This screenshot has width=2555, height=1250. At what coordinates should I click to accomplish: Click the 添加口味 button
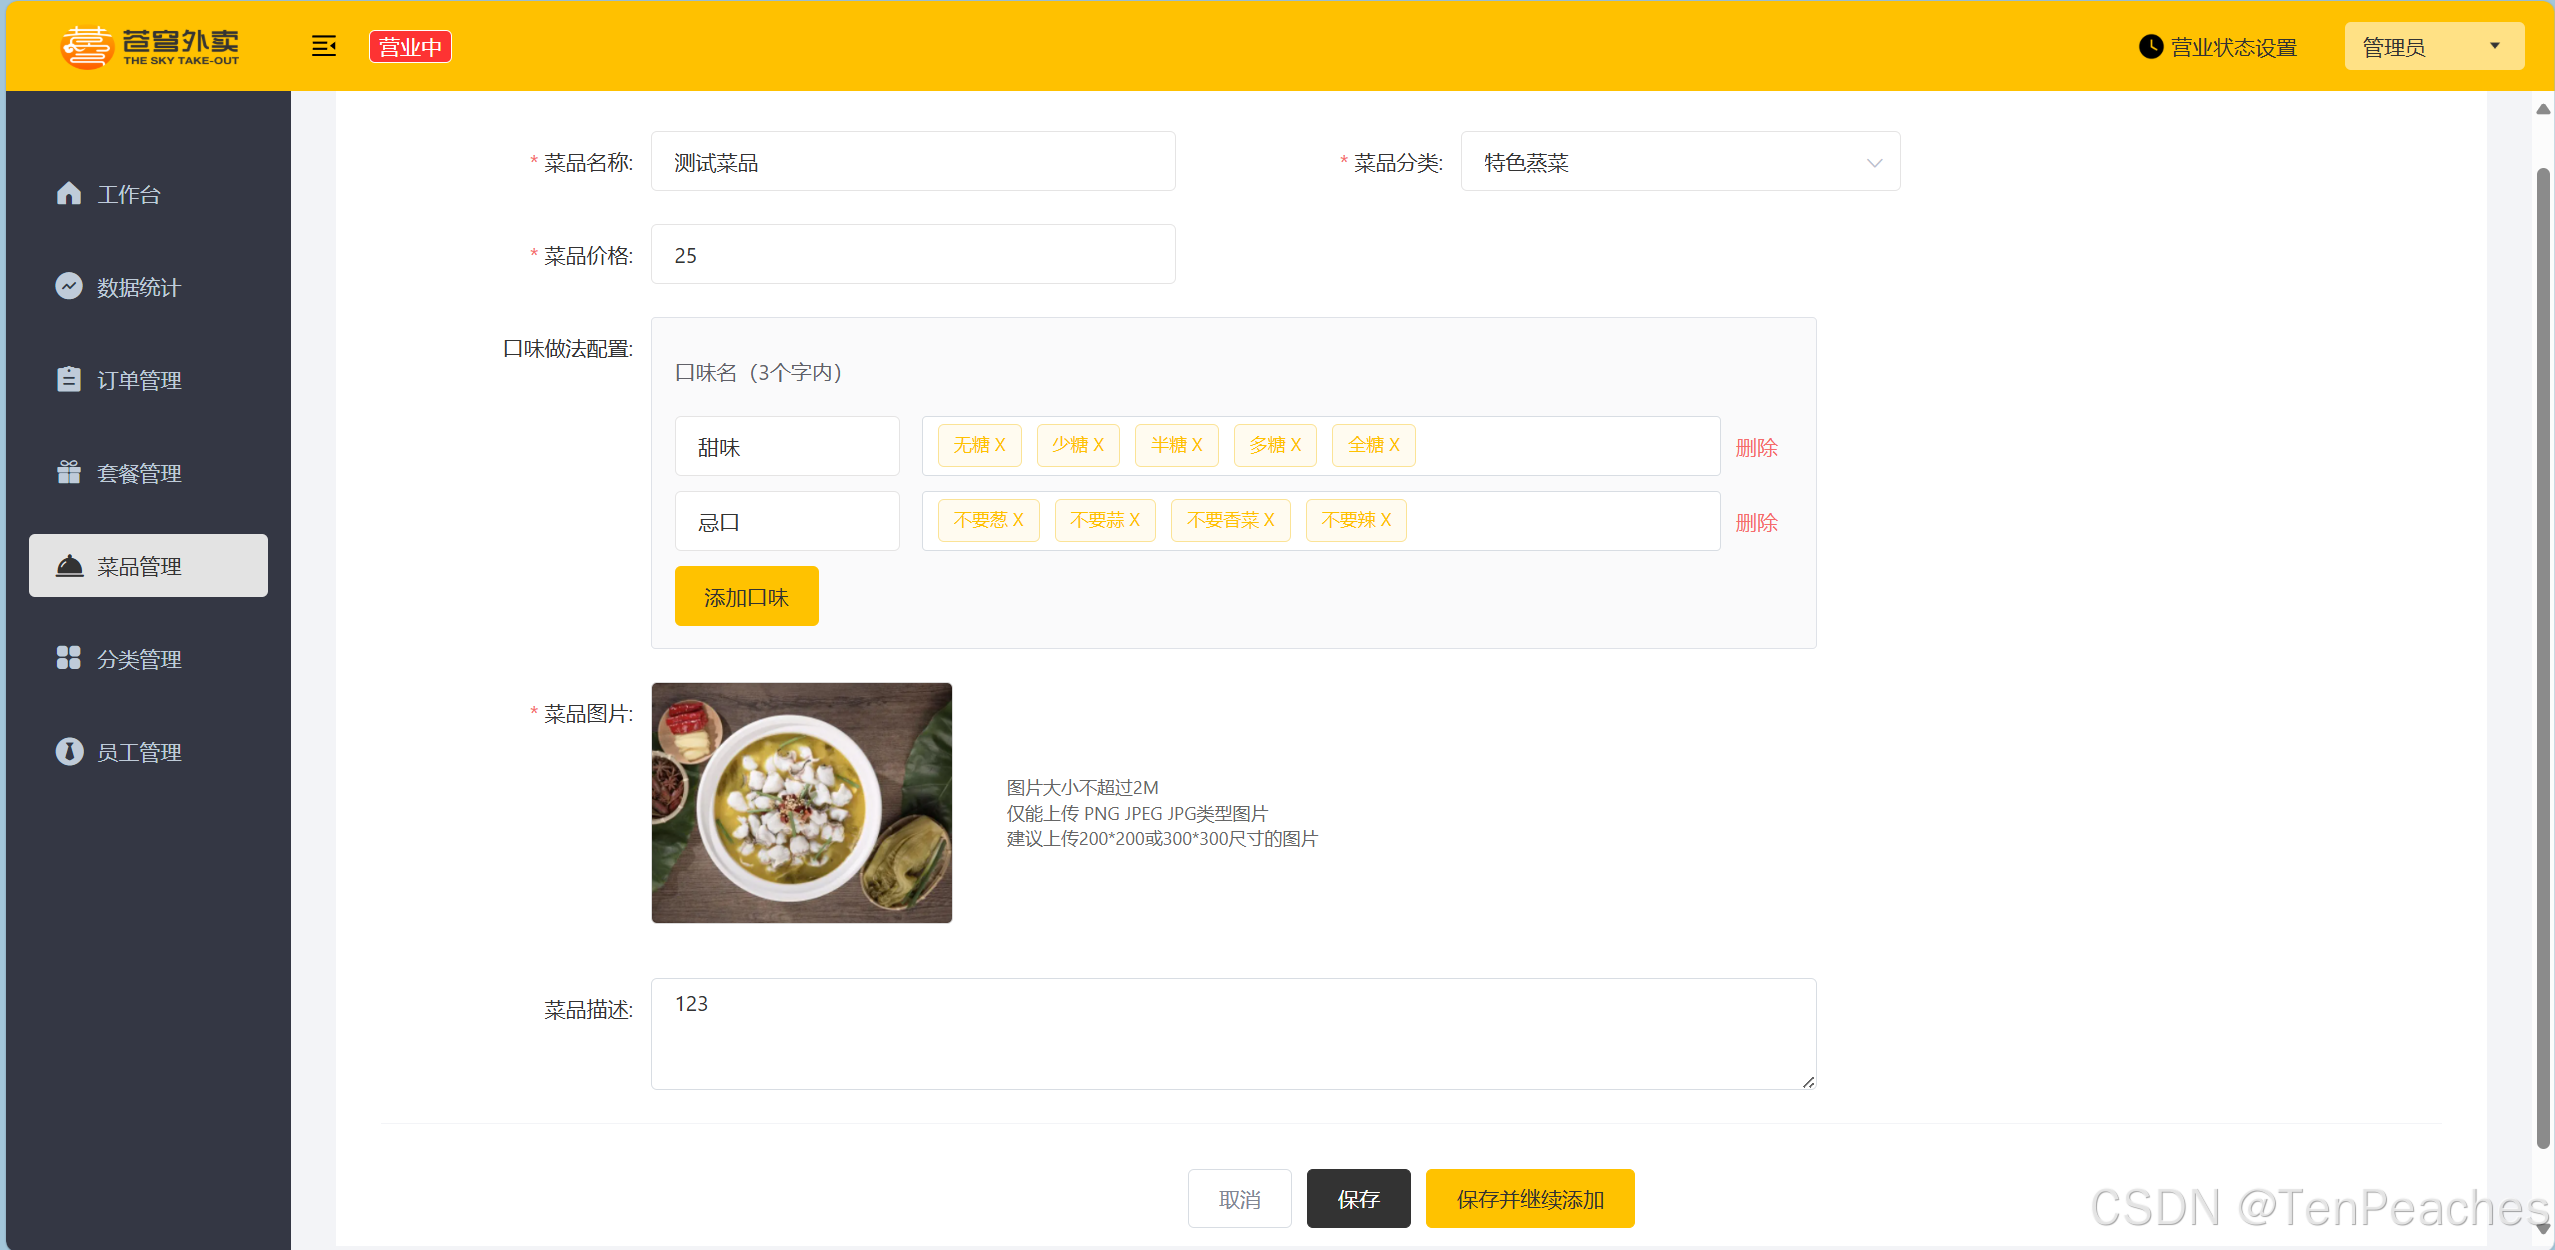tap(746, 597)
